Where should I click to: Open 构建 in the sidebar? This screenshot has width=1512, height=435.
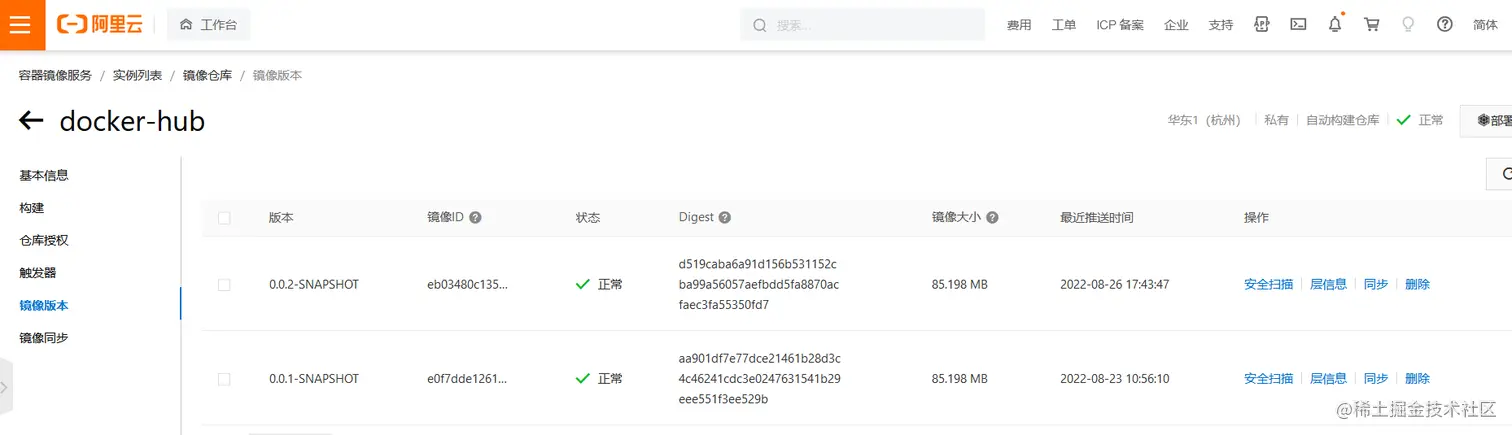click(x=32, y=208)
